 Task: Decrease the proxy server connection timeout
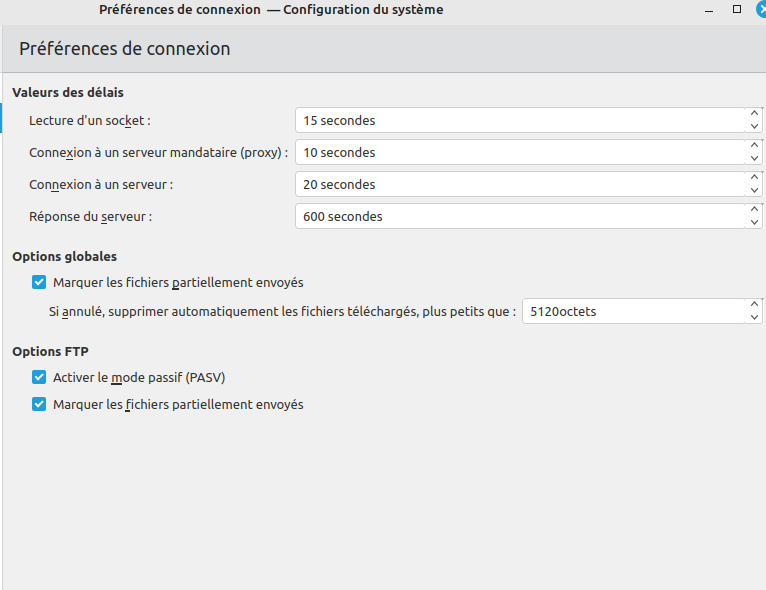point(755,158)
